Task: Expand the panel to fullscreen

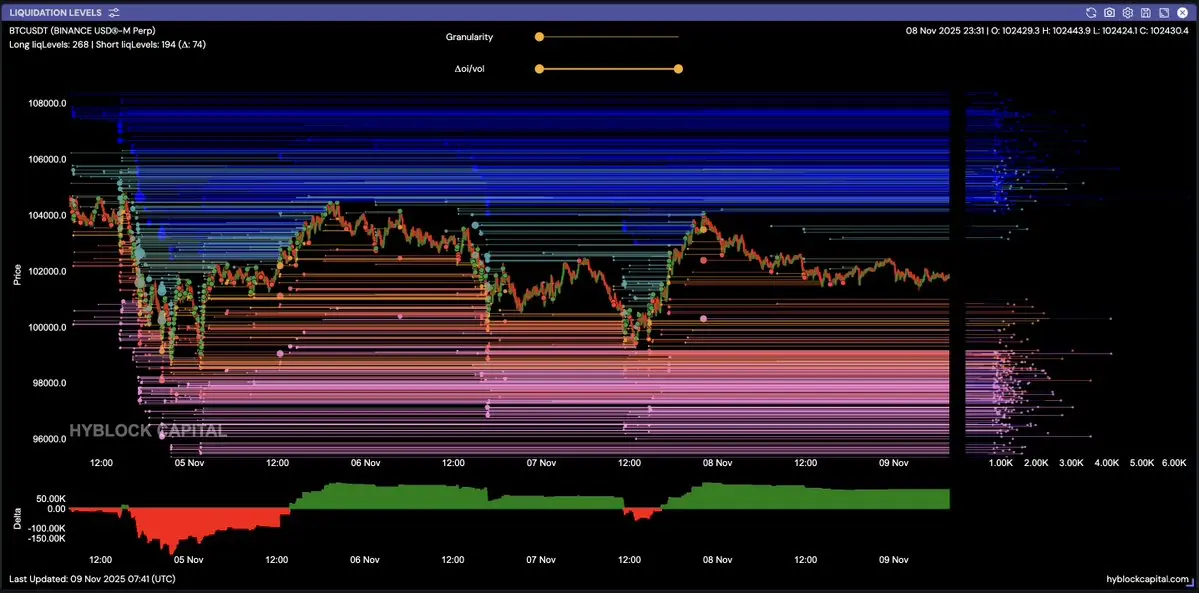Action: (1164, 12)
